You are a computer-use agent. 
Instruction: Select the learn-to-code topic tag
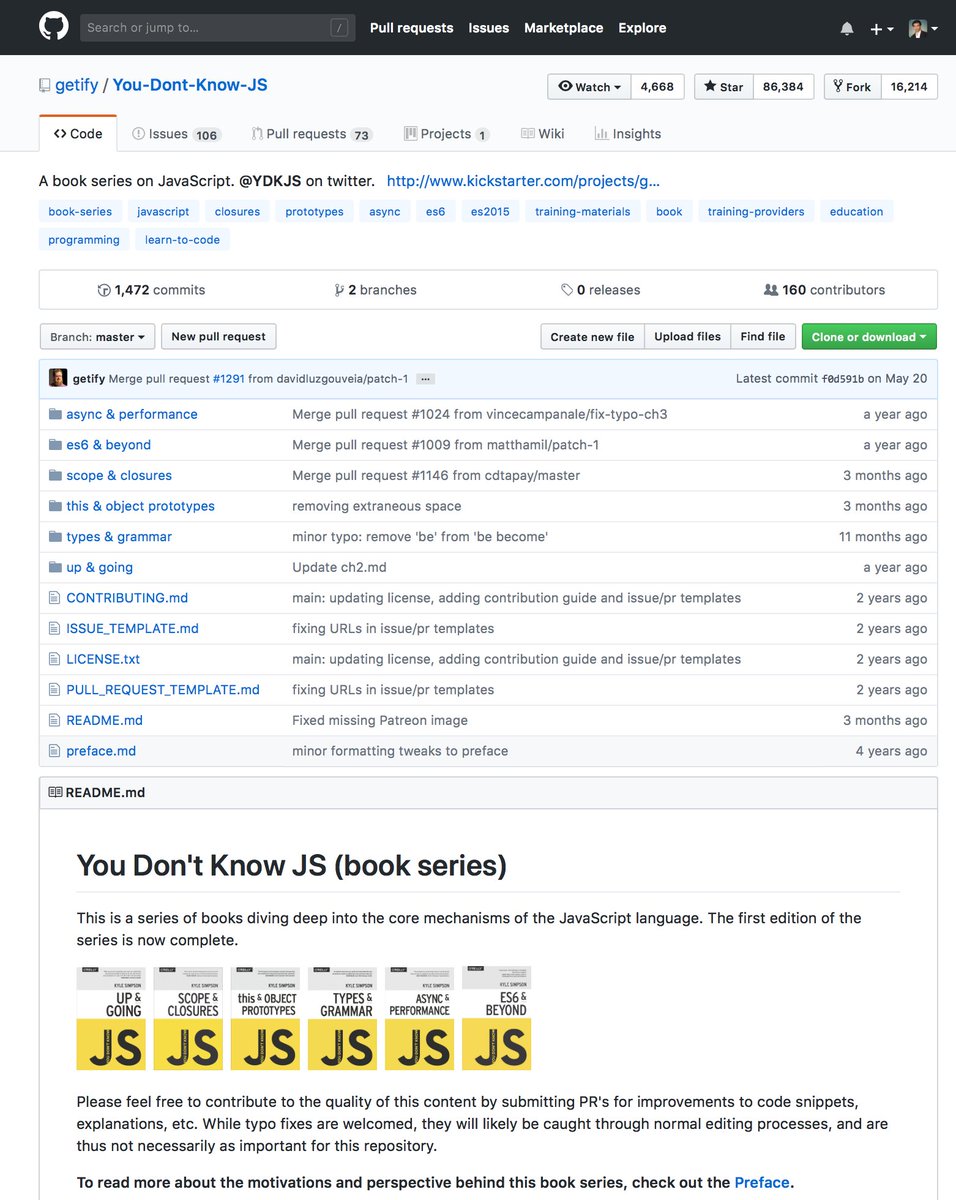tap(182, 239)
